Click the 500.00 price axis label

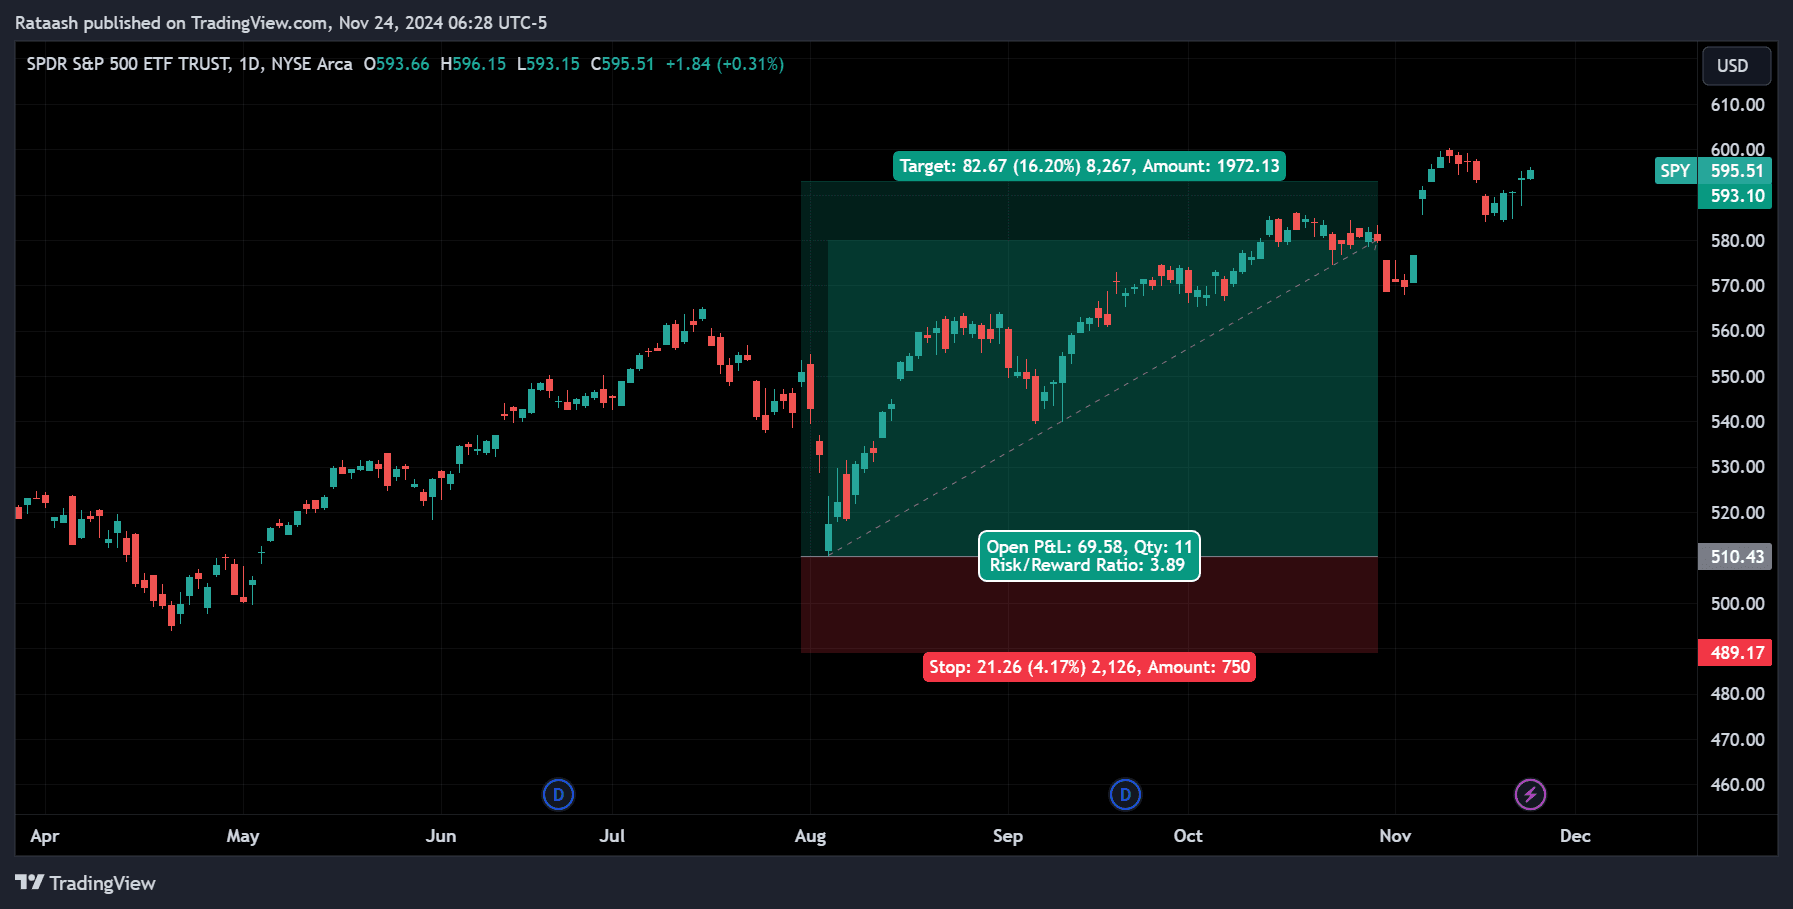pos(1737,604)
